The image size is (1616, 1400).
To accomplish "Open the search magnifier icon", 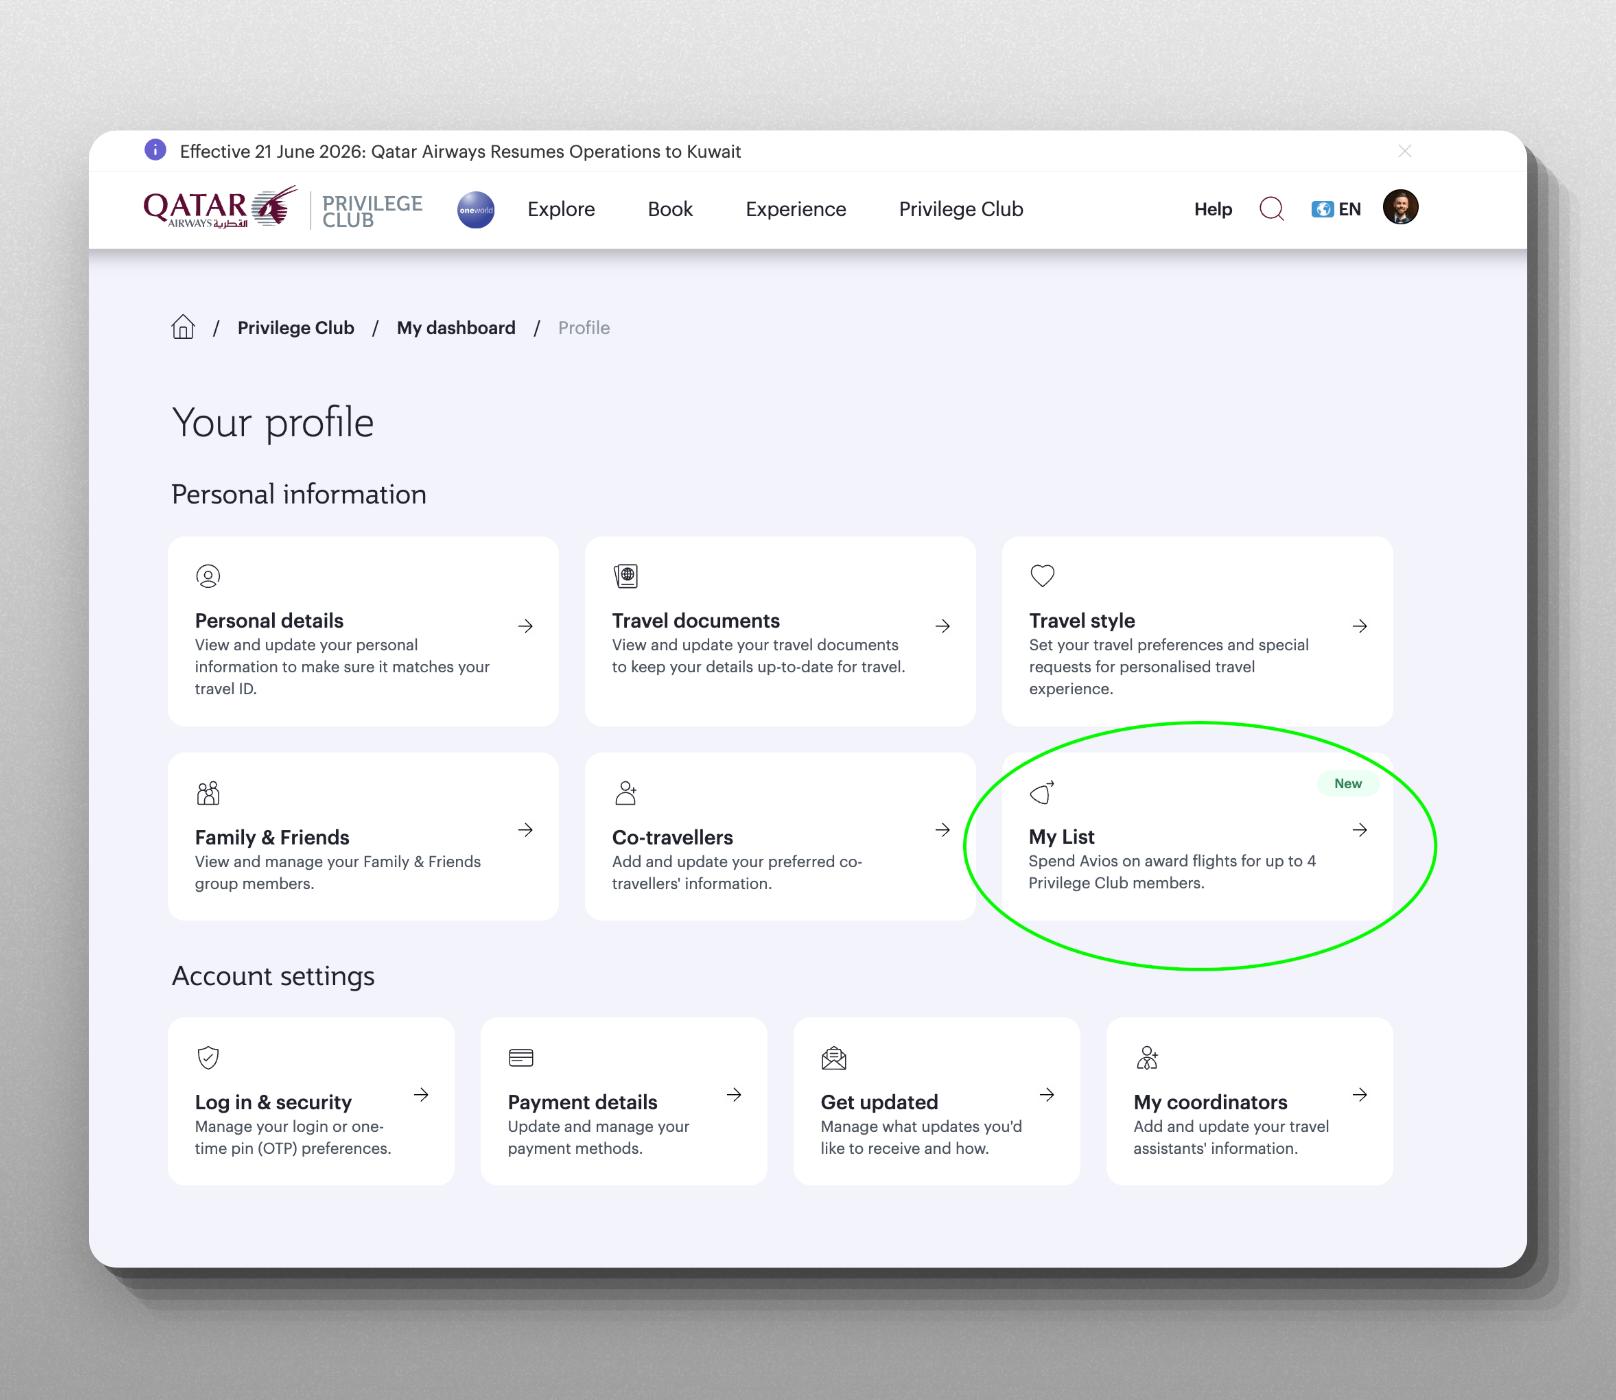I will click(1271, 209).
